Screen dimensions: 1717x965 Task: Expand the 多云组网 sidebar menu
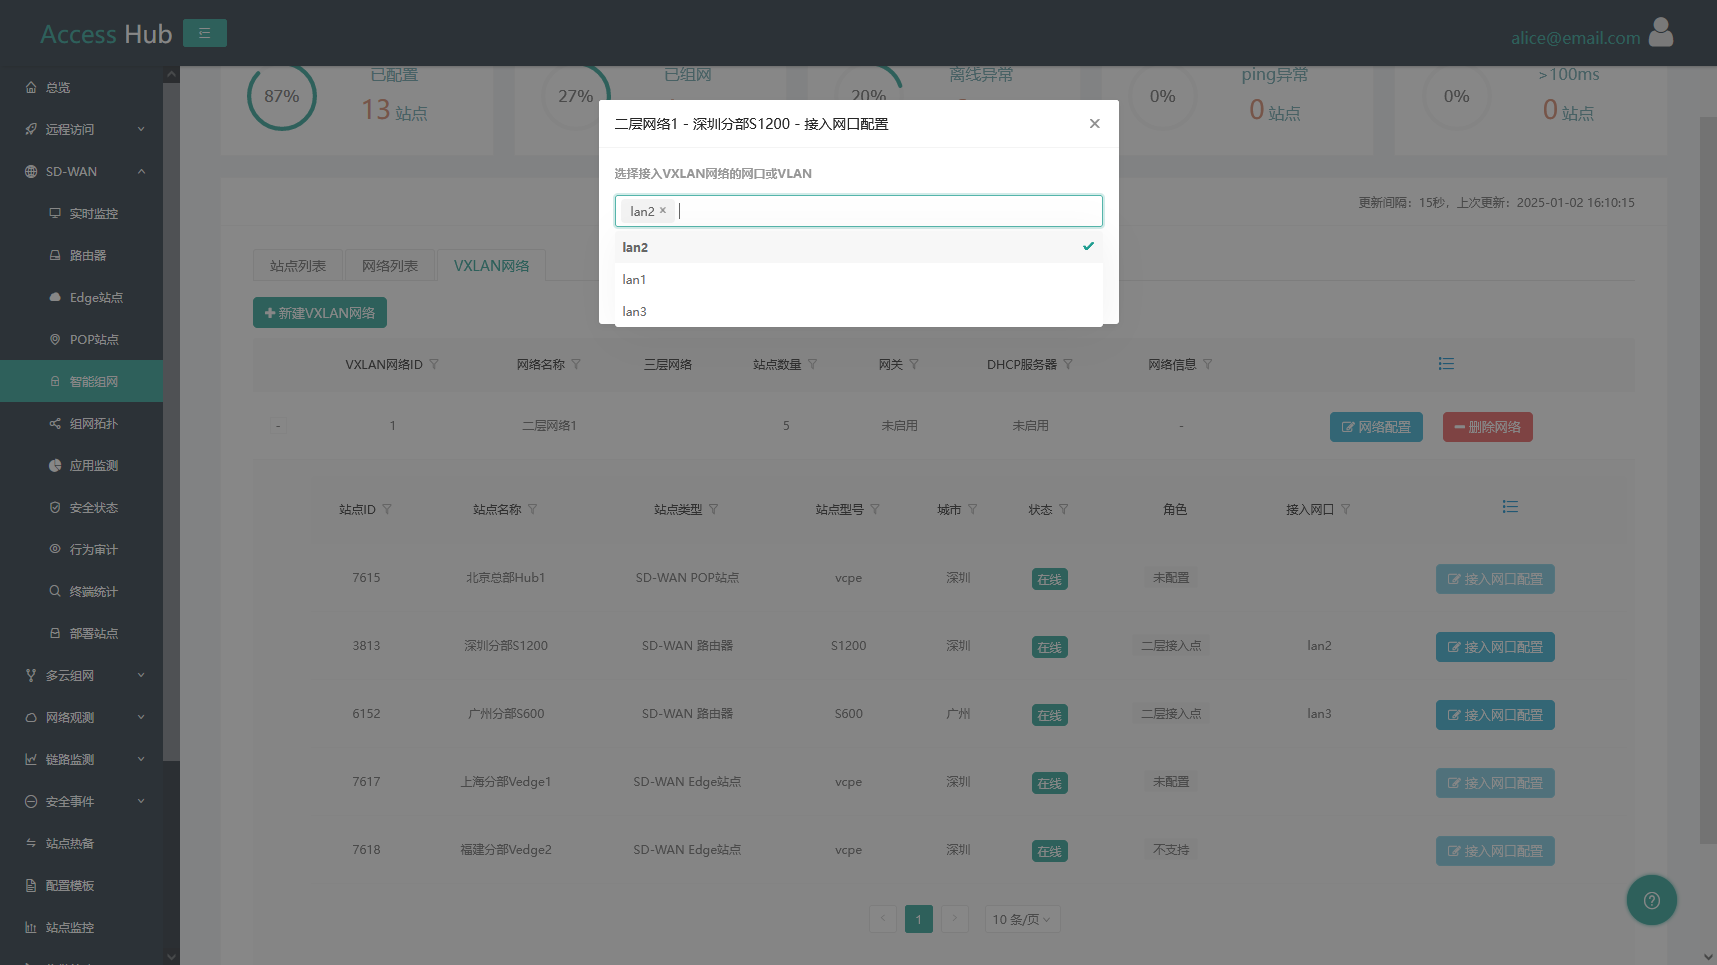pyautogui.click(x=81, y=676)
